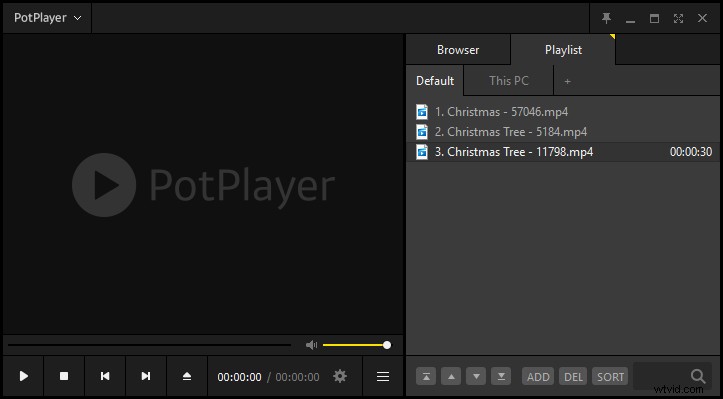This screenshot has height=399, width=723.
Task: Move selected item down one position
Action: click(x=476, y=376)
